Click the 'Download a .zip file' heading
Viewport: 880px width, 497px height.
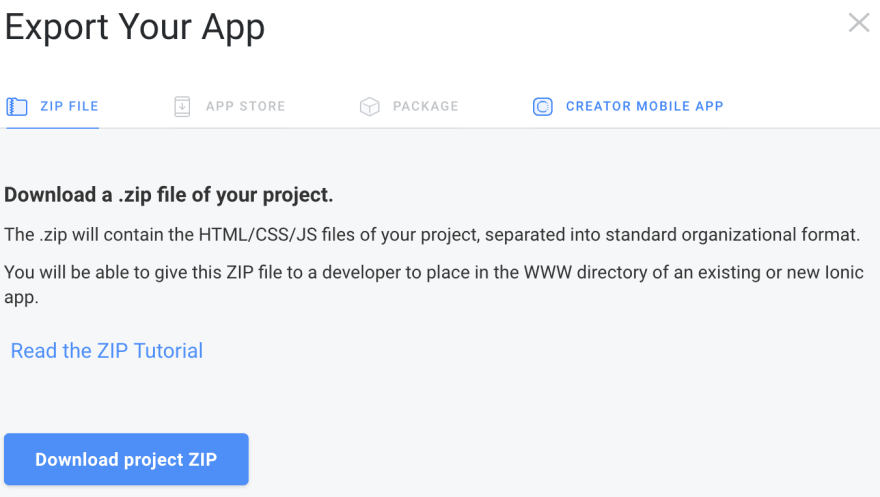(168, 195)
